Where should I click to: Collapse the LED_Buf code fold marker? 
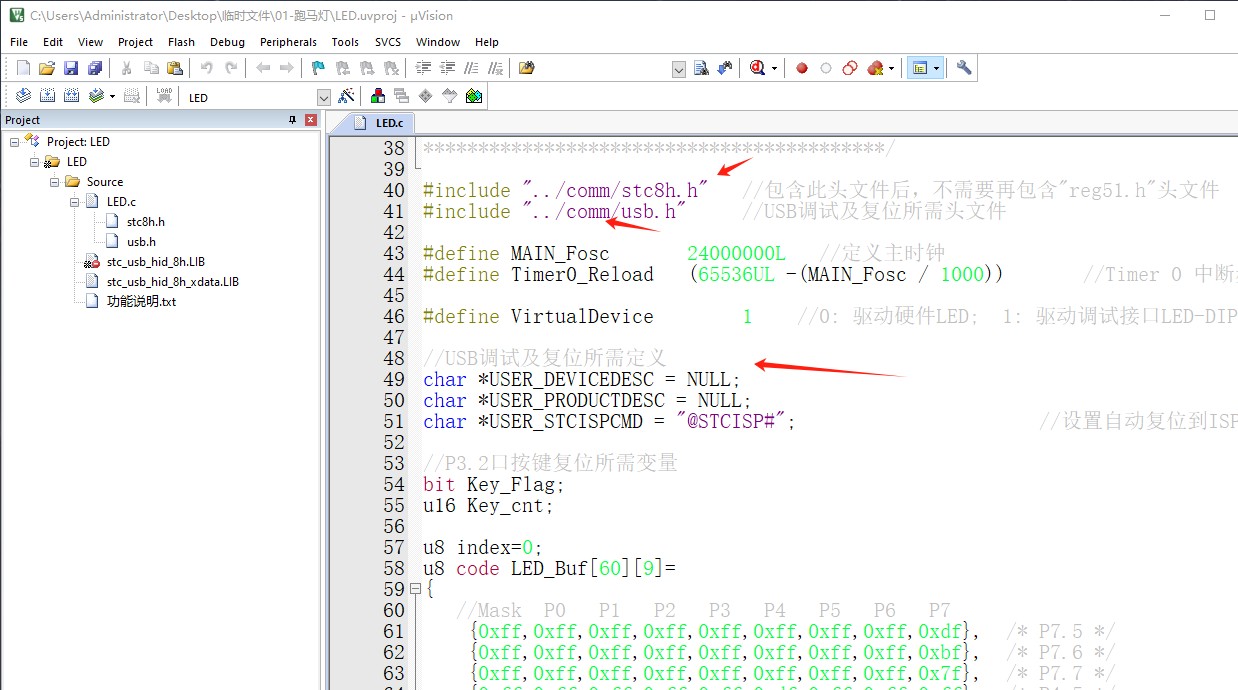(415, 589)
